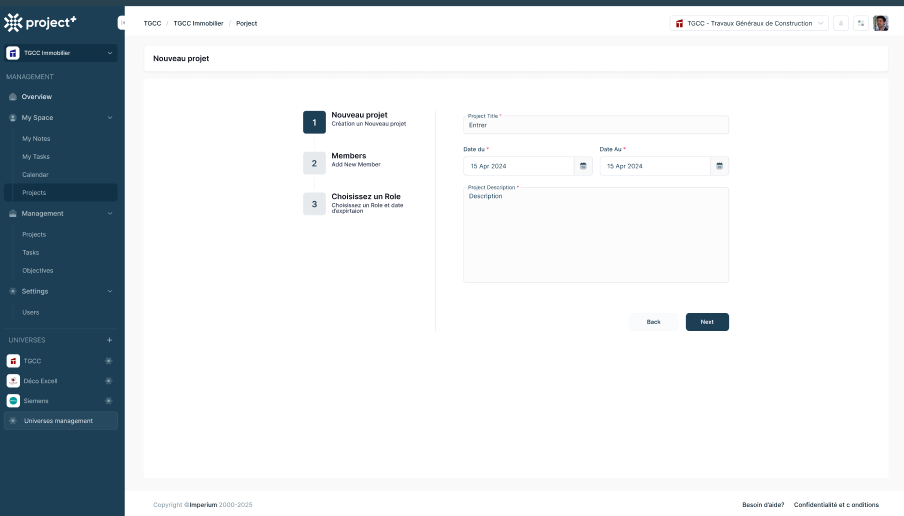Collapse the sidebar with the toggle arrow
Image resolution: width=904 pixels, height=516 pixels.
point(122,22)
